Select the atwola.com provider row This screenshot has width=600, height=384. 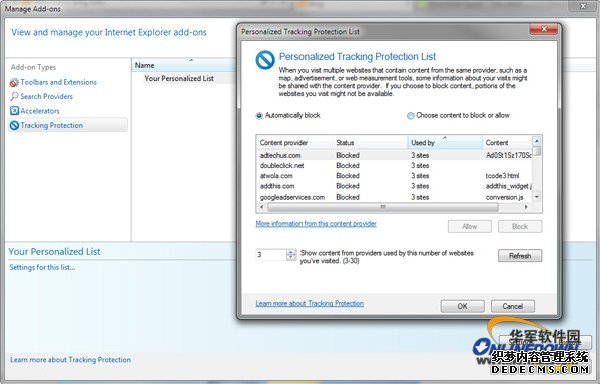tap(394, 176)
